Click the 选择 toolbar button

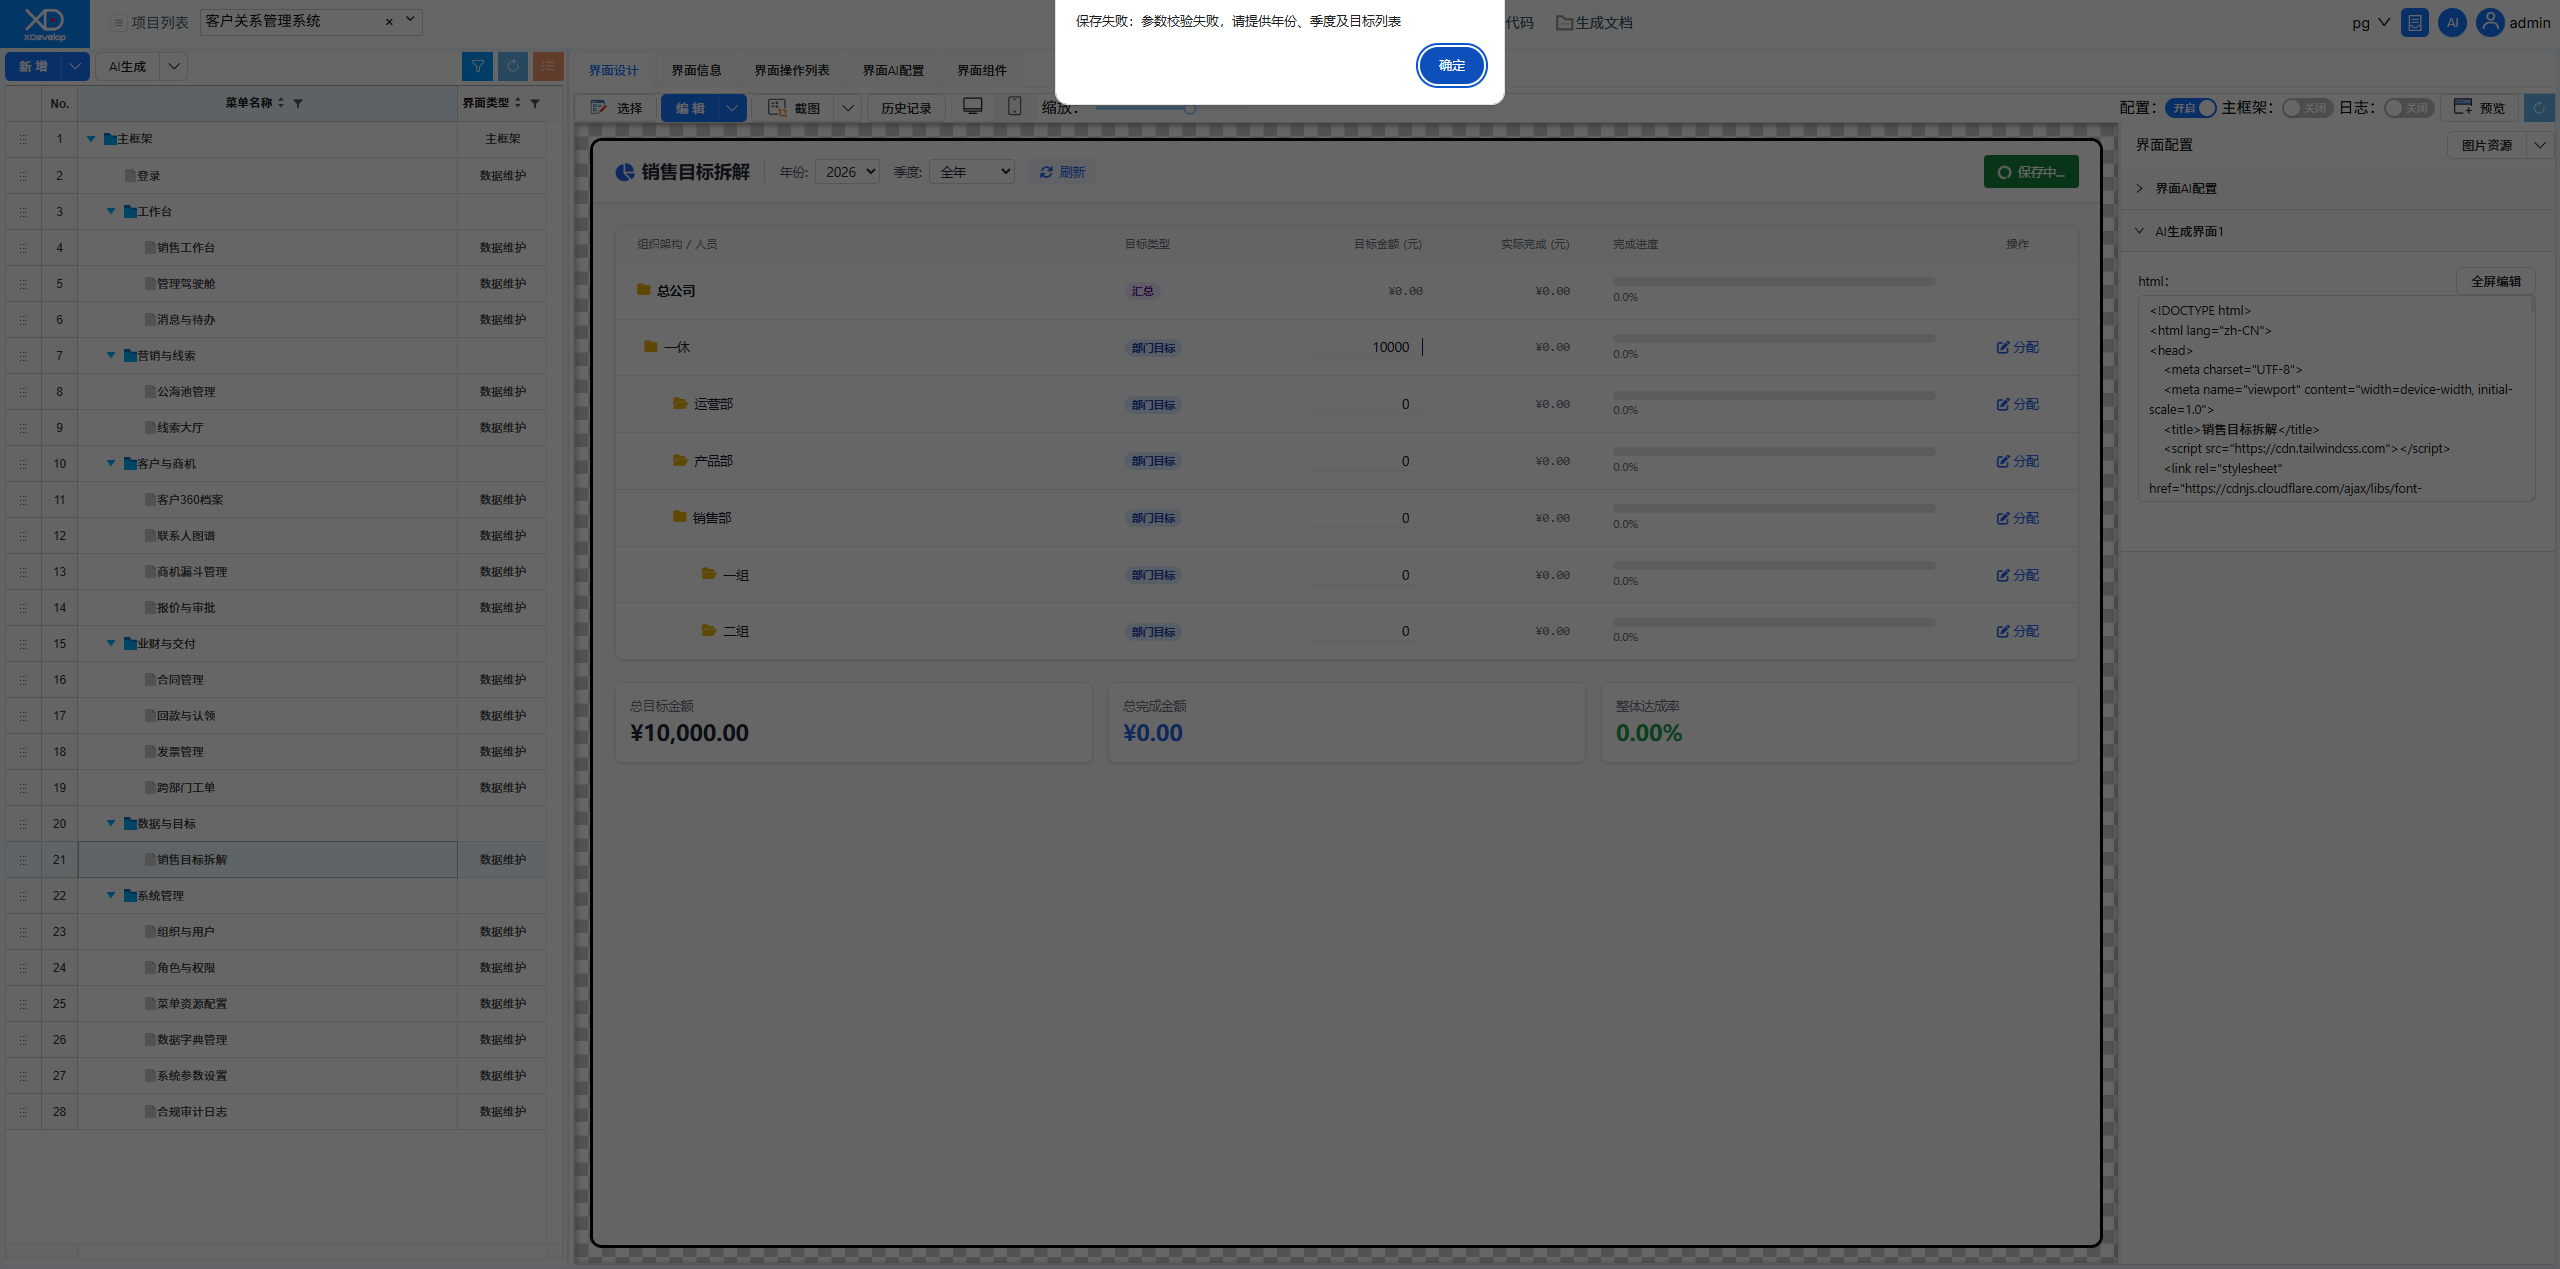616,108
